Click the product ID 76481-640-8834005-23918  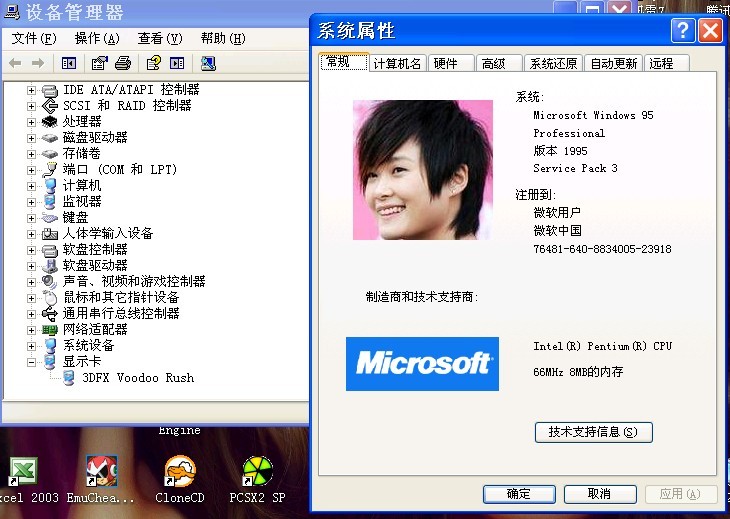coord(602,249)
